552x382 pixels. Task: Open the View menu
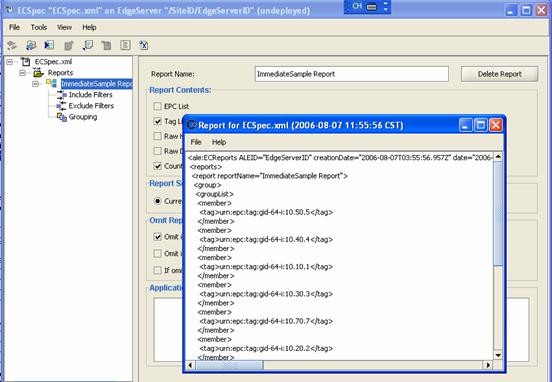coord(64,27)
